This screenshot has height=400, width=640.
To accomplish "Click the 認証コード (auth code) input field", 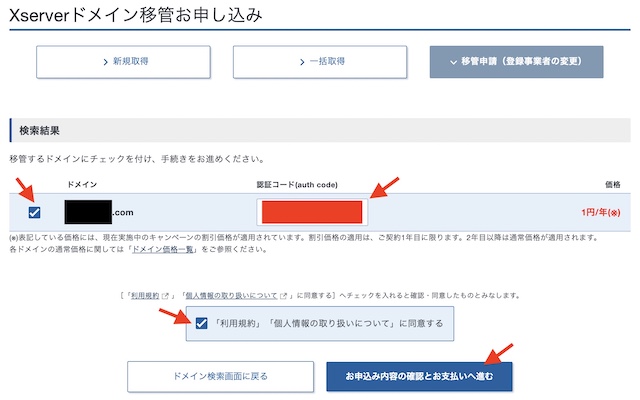I will pos(312,212).
